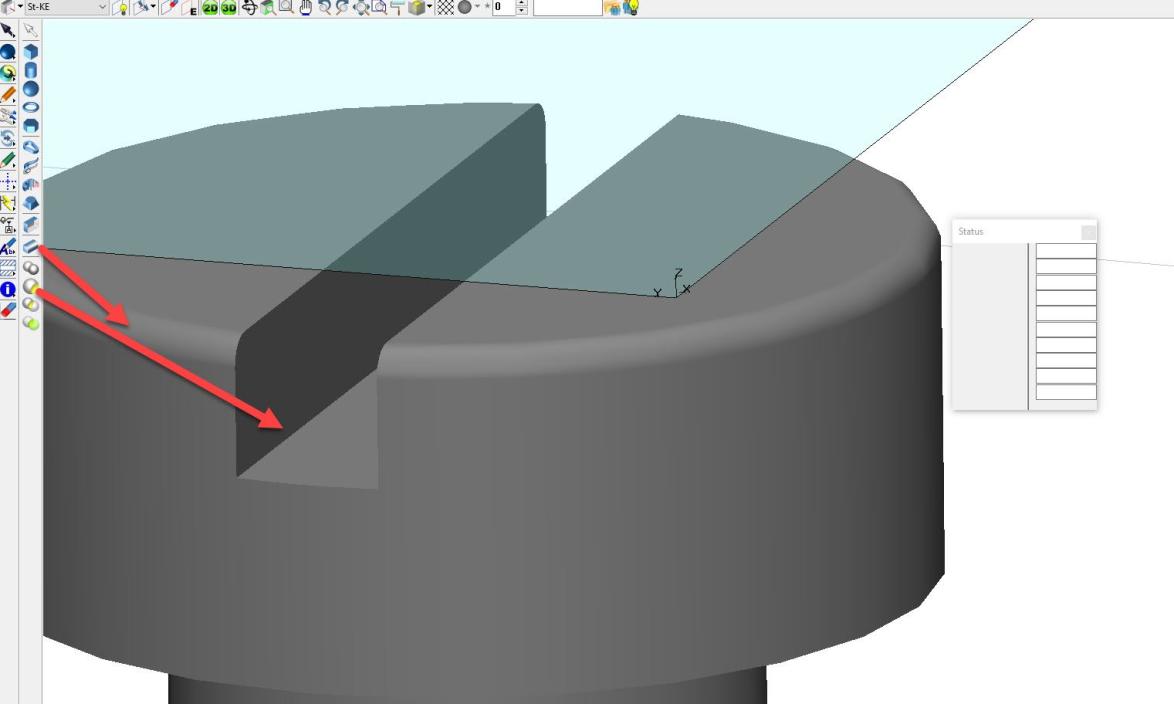Select the black arrow selection tool
Viewport: 1174px width, 704px height.
[7, 31]
